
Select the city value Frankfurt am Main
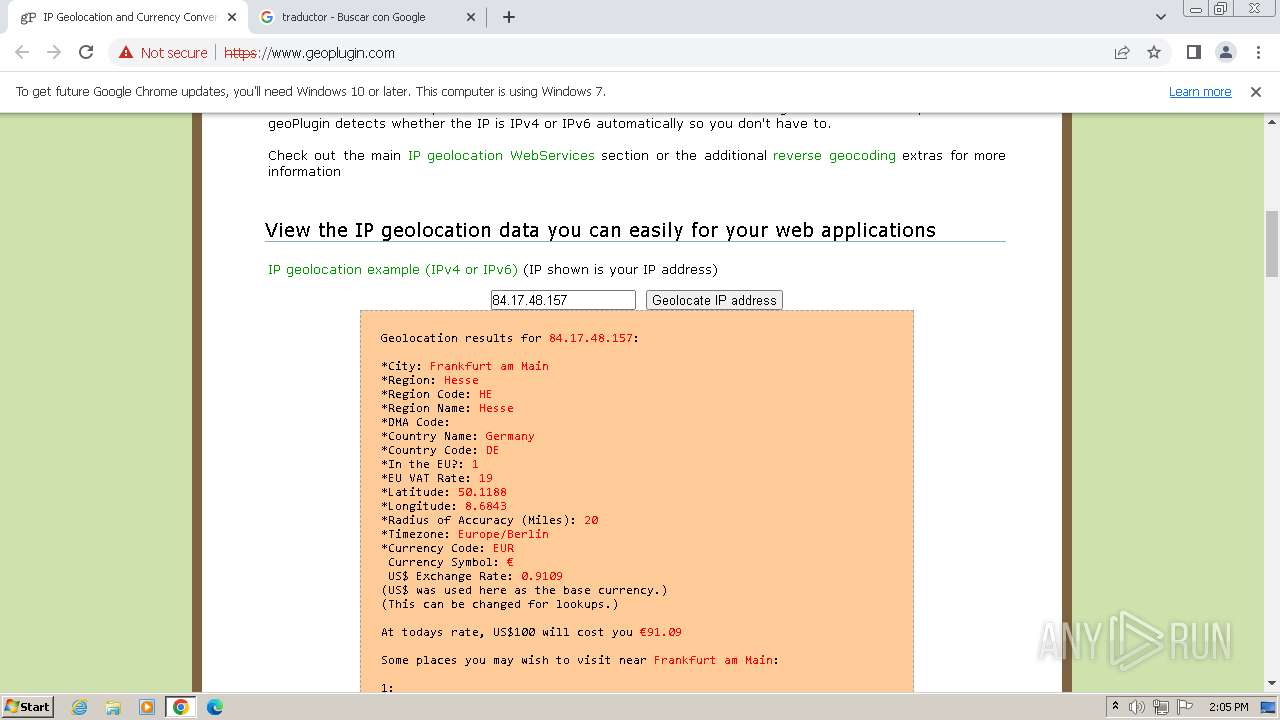pyautogui.click(x=489, y=366)
